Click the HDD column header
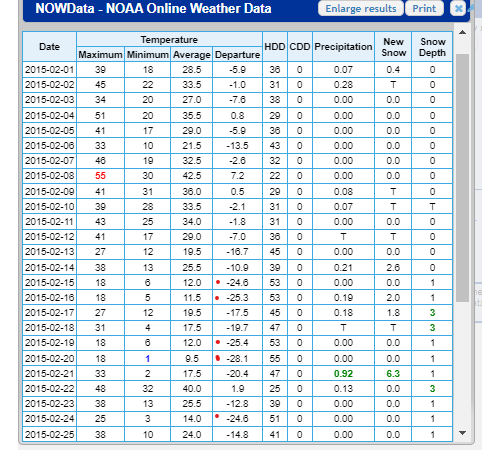 pos(275,47)
